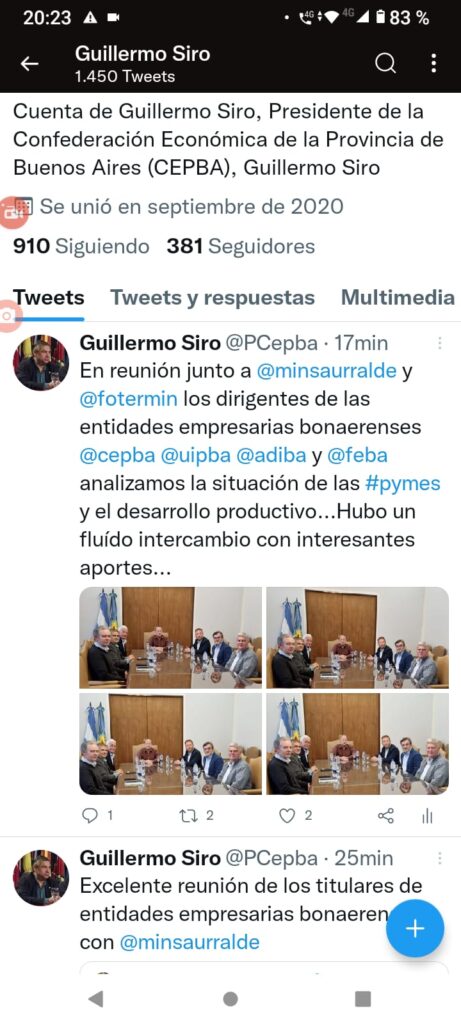
Task: Open 910 Siguiendo list
Action: click(81, 247)
